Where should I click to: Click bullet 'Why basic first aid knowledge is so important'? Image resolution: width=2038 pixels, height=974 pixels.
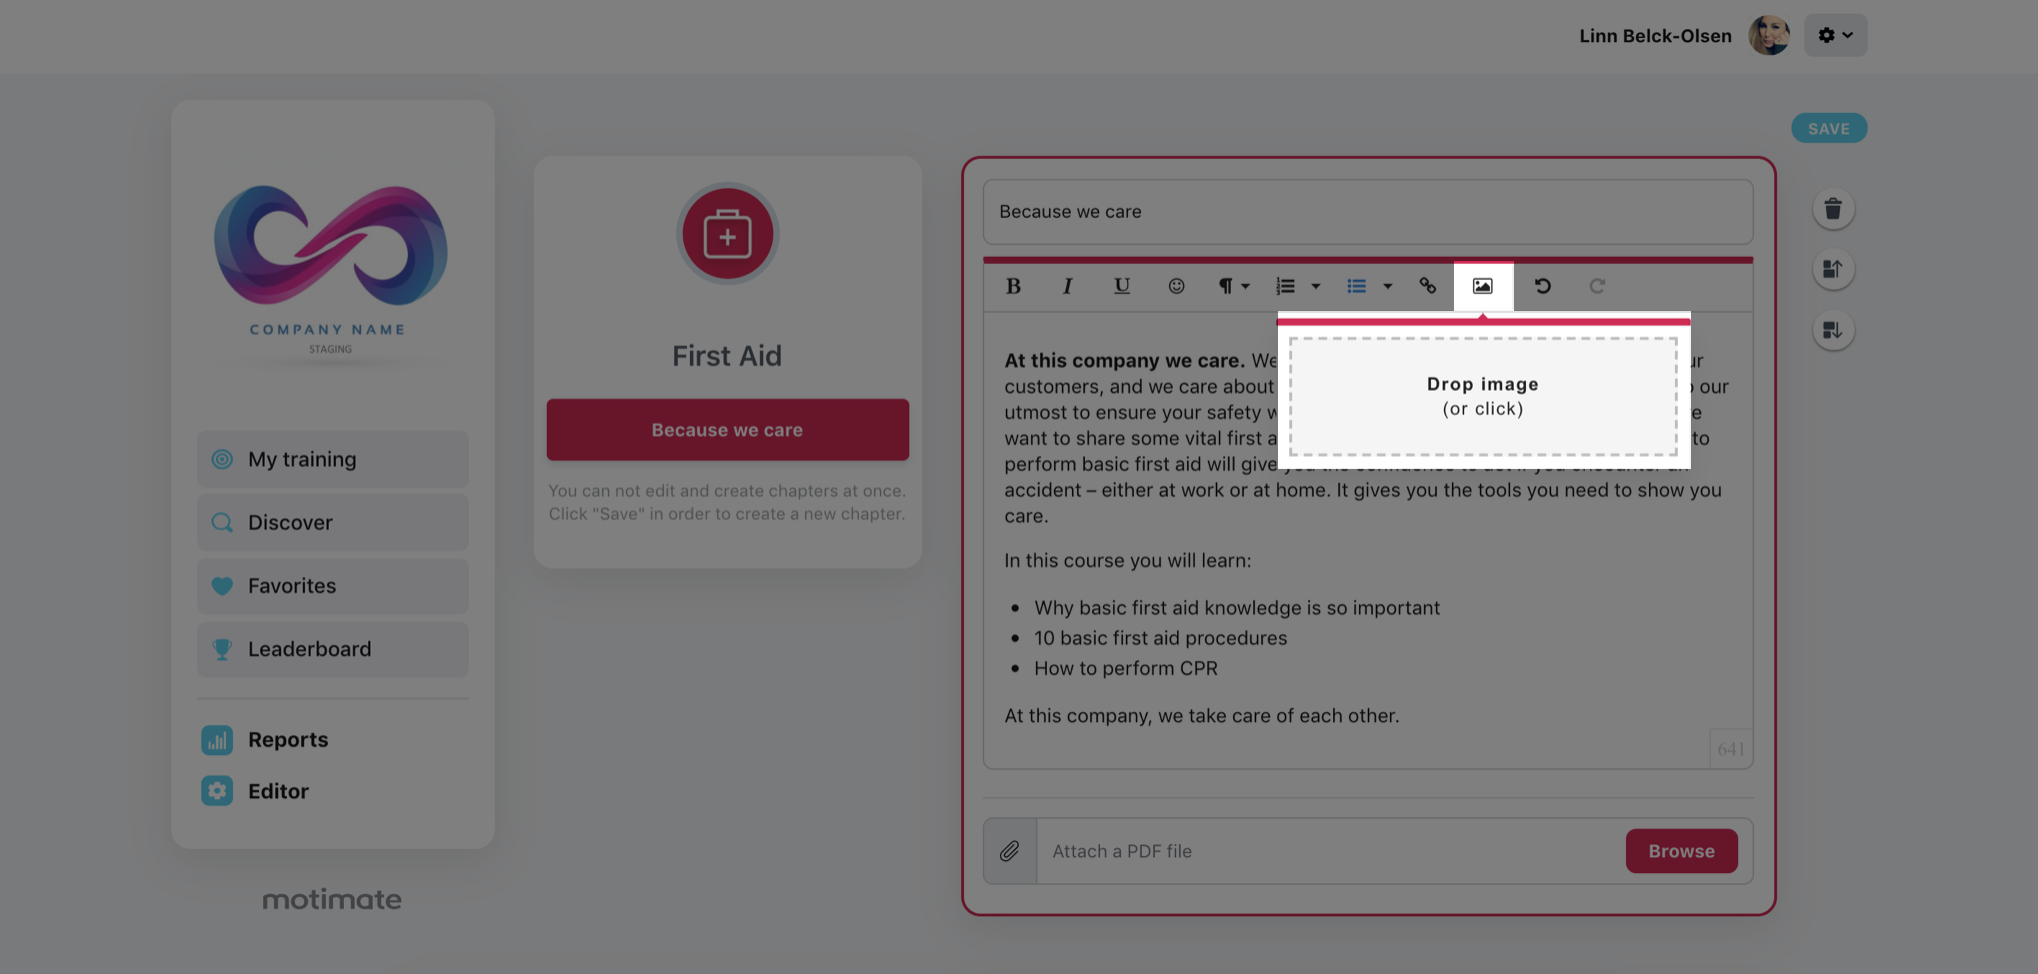pyautogui.click(x=1237, y=608)
